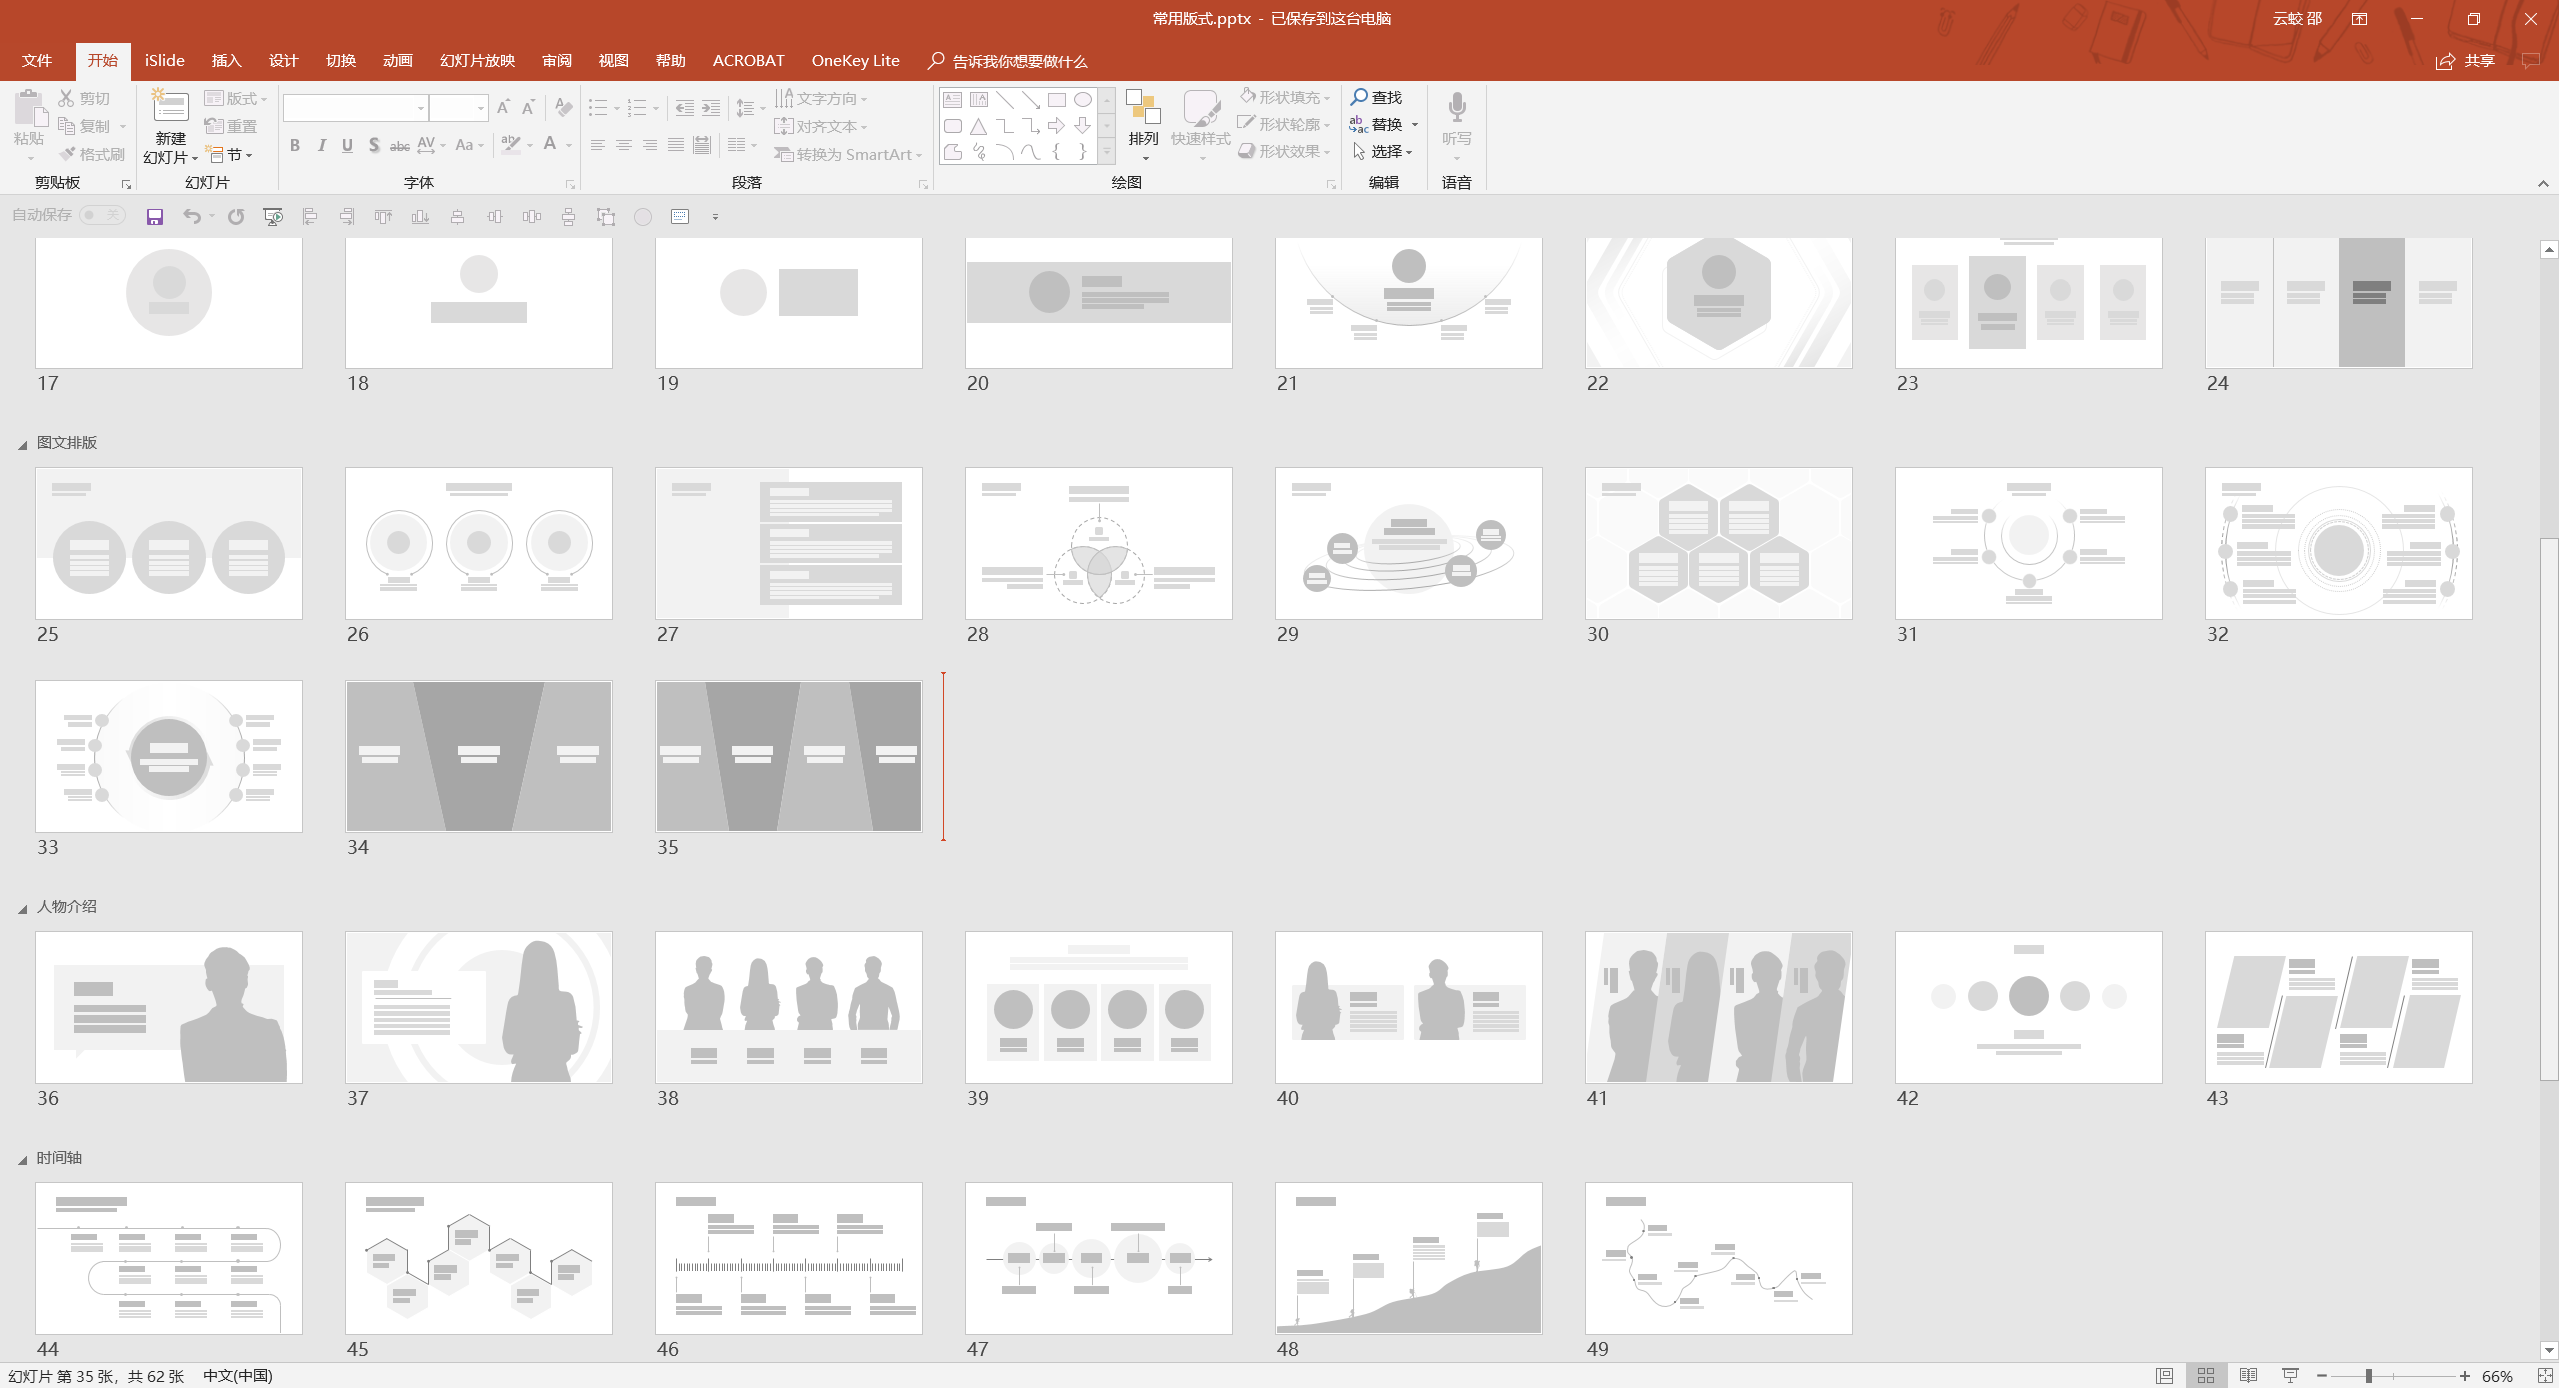The image size is (2559, 1388).
Task: Click the Quick Styles (快速样式) icon
Action: [1200, 108]
